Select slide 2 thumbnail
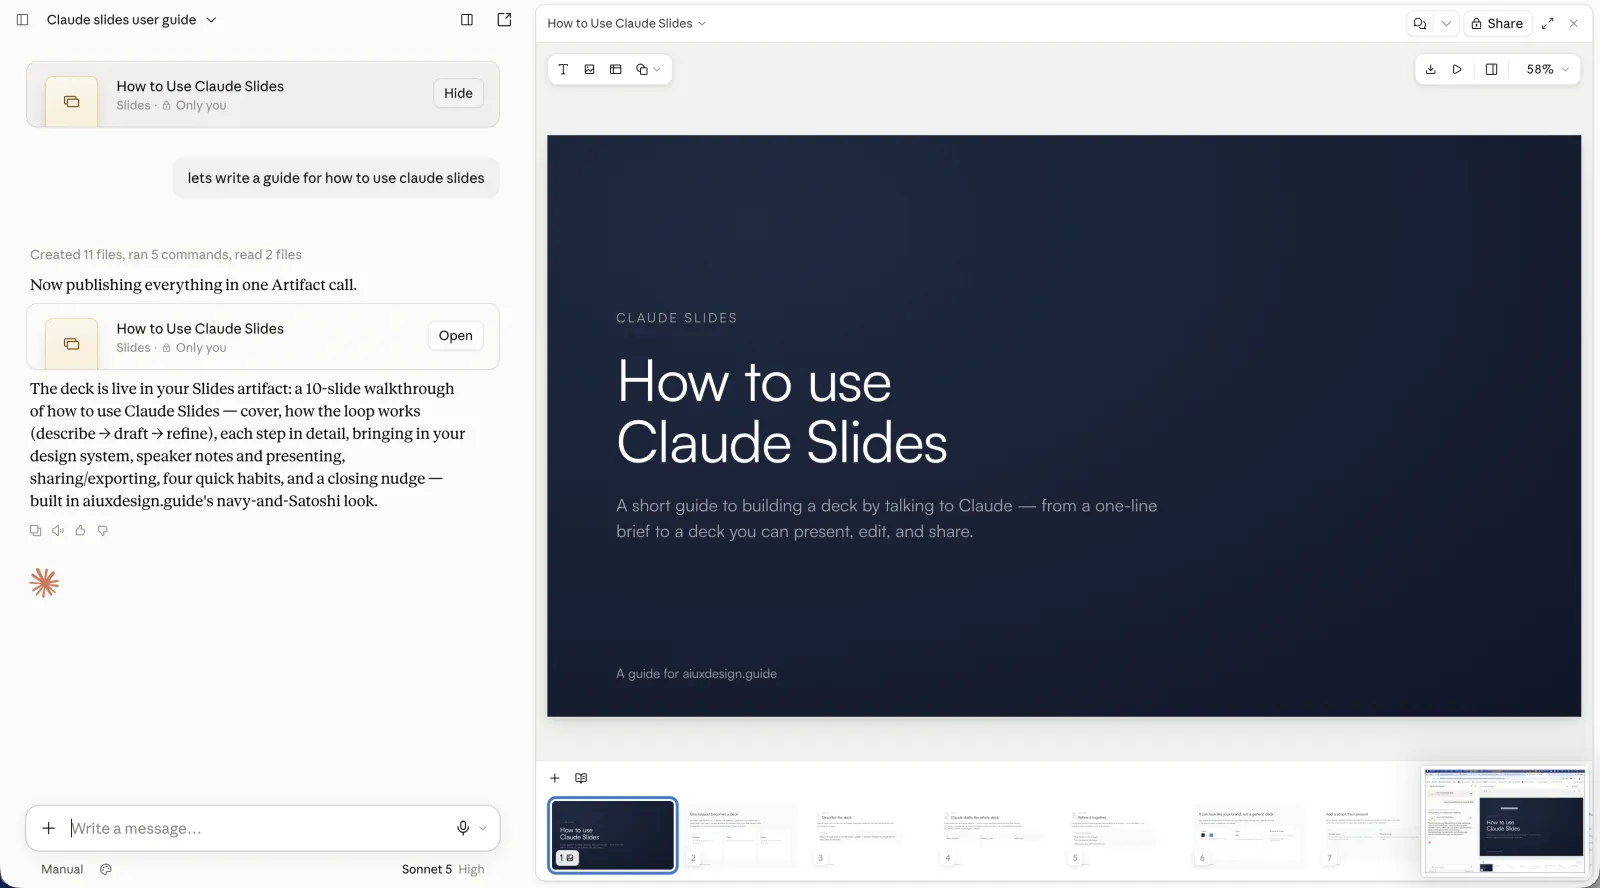This screenshot has height=888, width=1600. (x=741, y=835)
